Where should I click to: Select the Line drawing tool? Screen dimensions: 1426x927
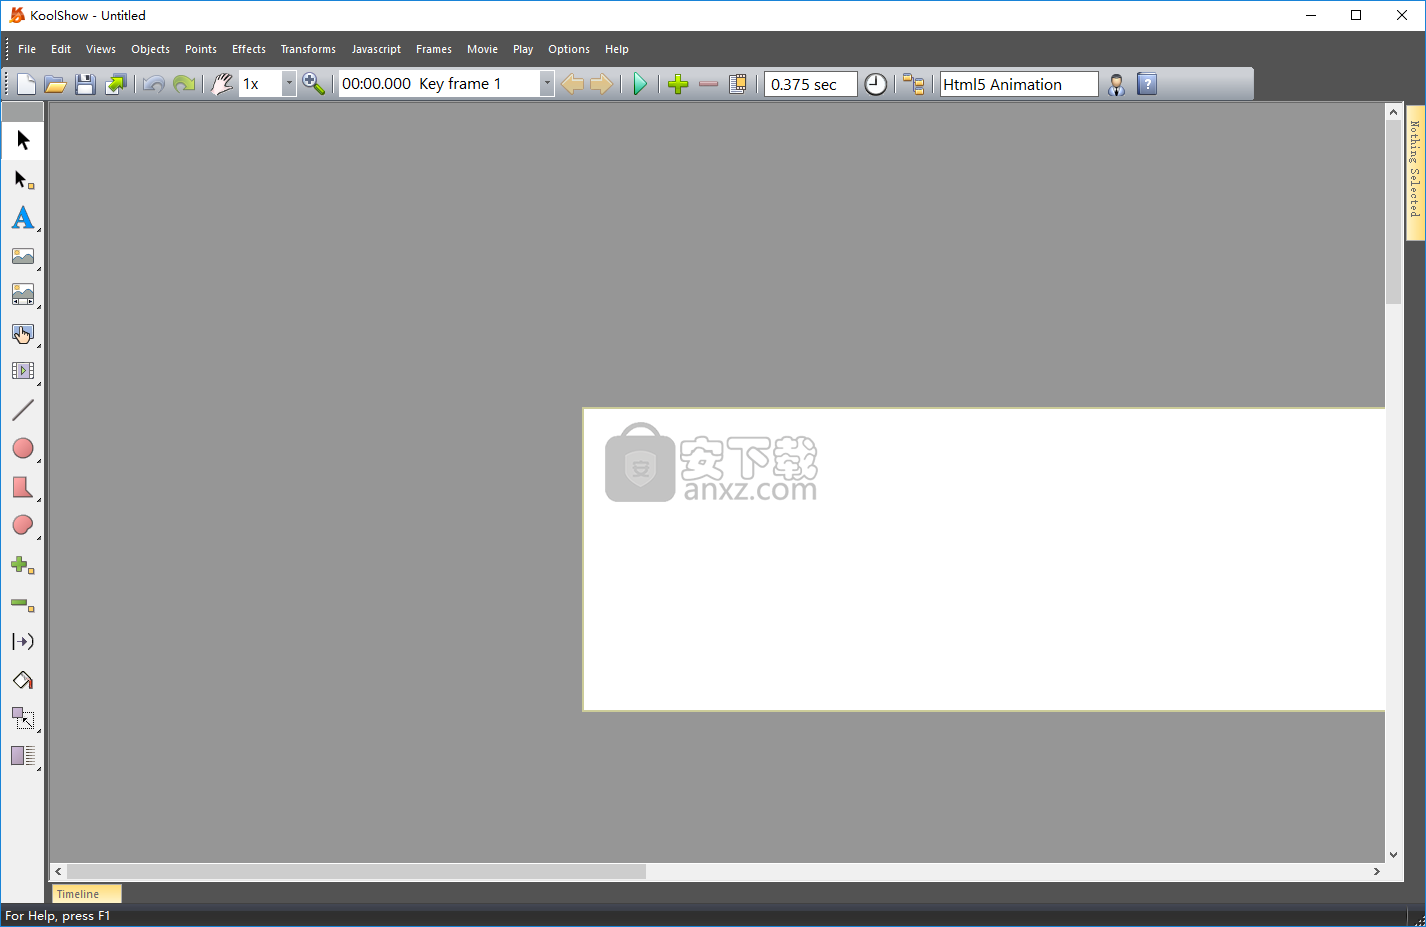click(x=23, y=410)
